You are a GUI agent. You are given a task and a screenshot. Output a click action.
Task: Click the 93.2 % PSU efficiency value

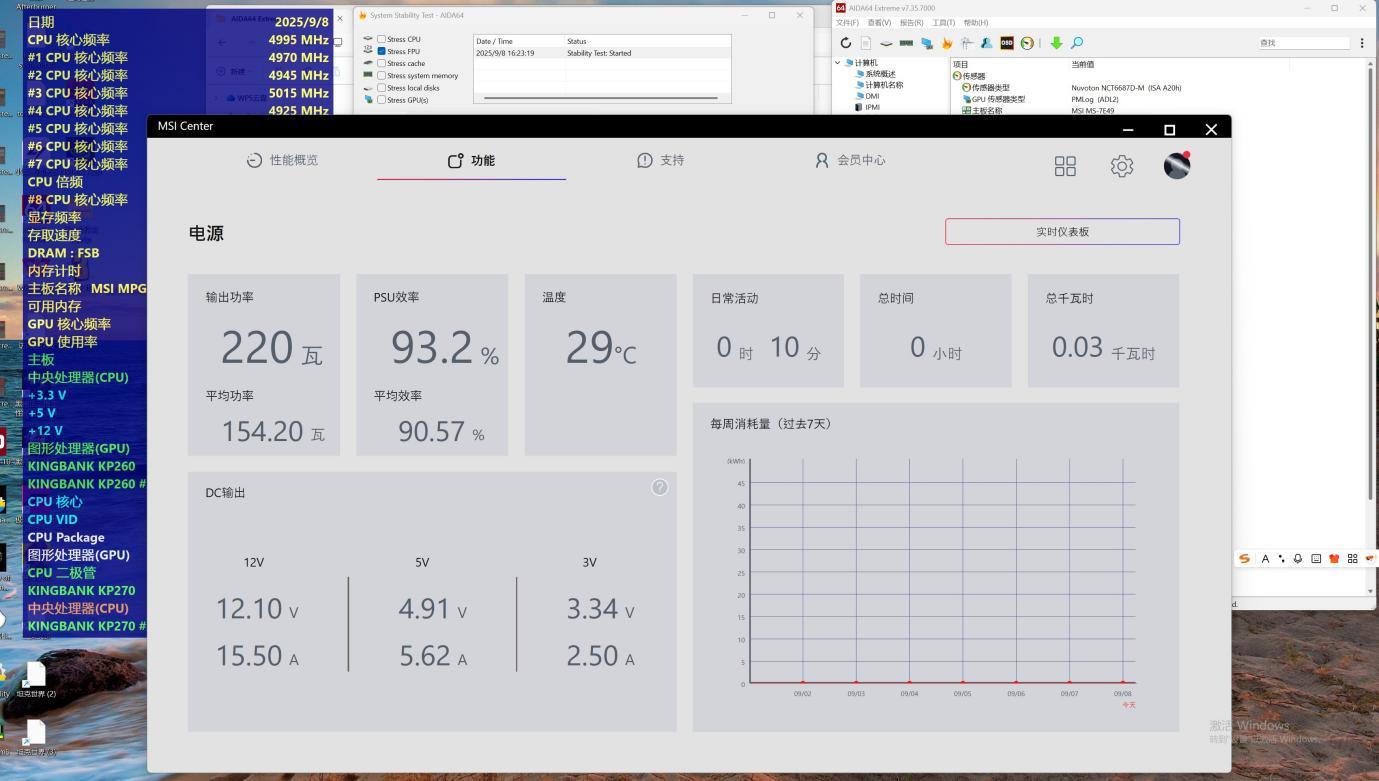pos(444,348)
